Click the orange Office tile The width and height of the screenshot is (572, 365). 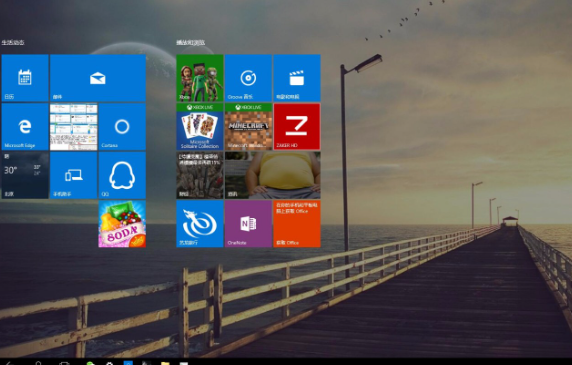tap(297, 224)
